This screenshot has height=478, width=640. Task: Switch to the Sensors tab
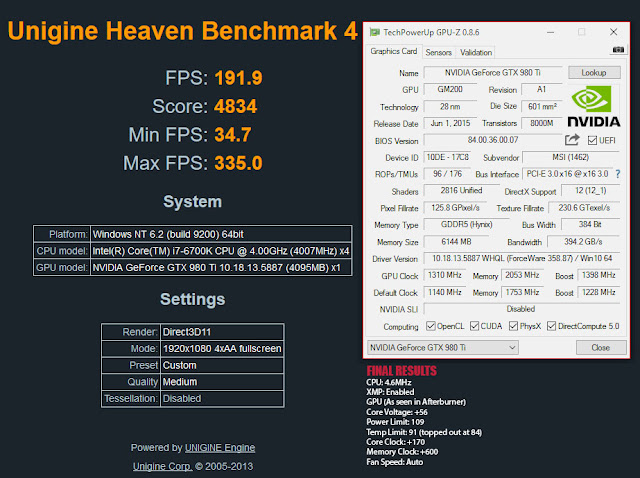click(438, 52)
